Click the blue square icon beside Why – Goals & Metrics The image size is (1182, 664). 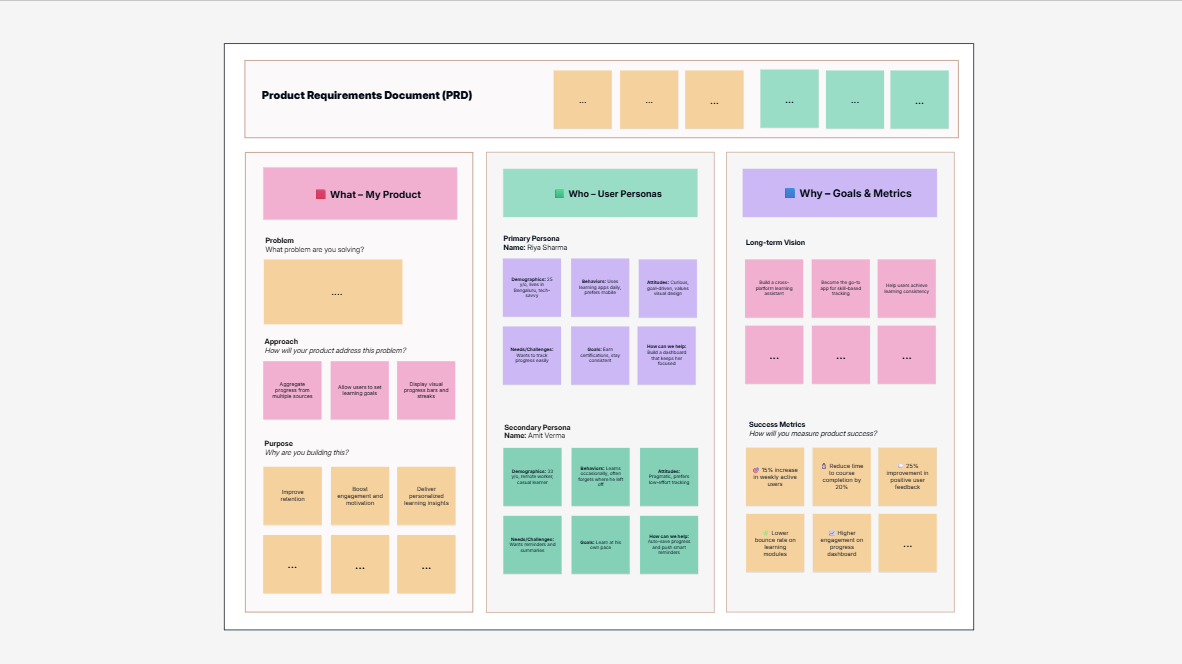tap(790, 193)
